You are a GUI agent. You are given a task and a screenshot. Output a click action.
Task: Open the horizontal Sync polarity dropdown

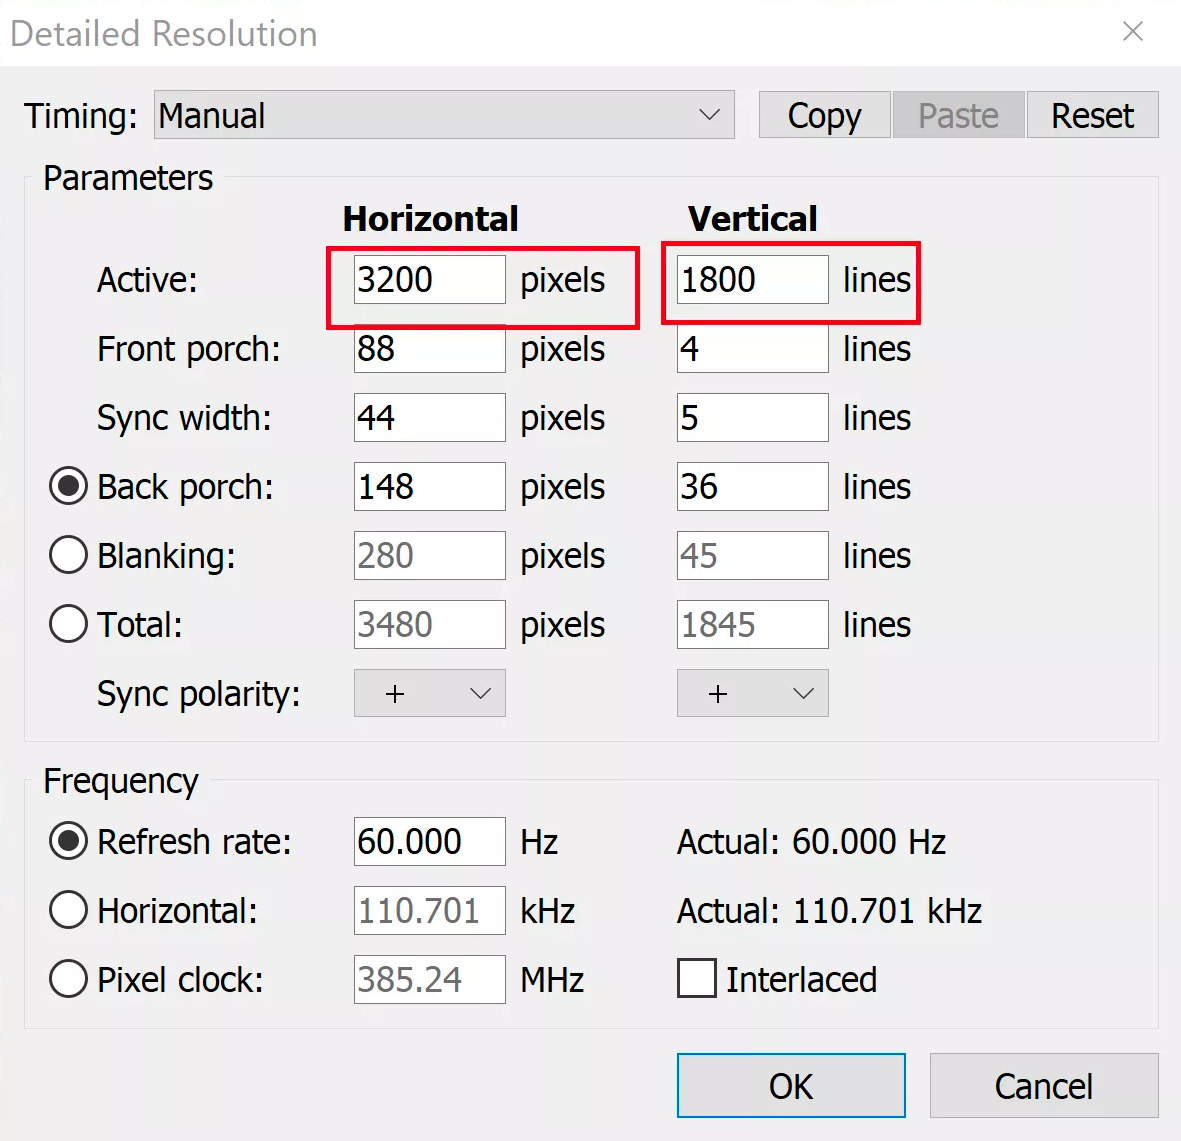pyautogui.click(x=430, y=693)
